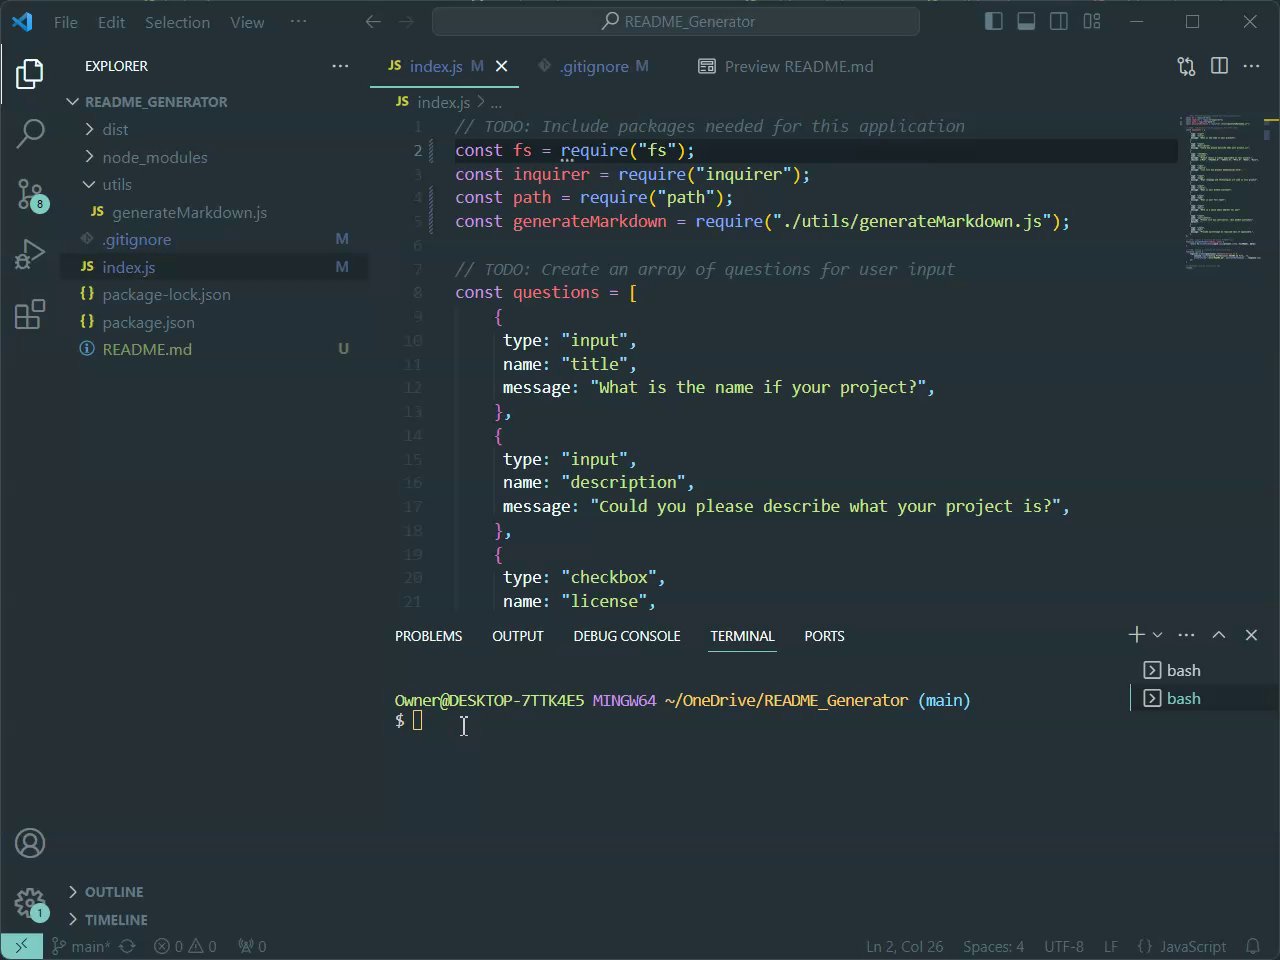The height and width of the screenshot is (960, 1280).
Task: Change indentation via Spaces: 4
Action: 993,946
